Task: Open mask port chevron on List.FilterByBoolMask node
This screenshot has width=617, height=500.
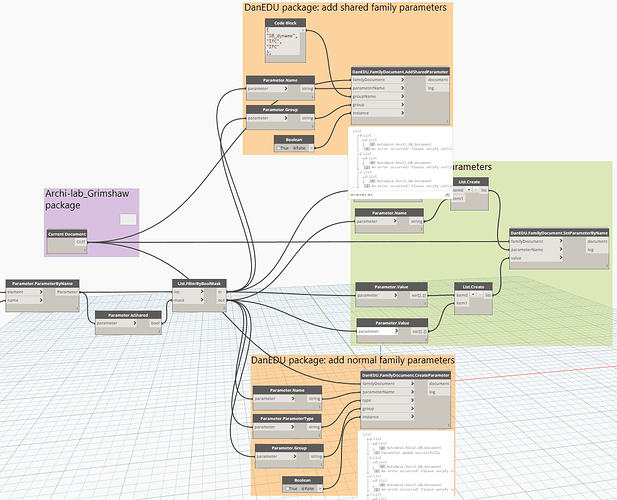Action: [202, 300]
